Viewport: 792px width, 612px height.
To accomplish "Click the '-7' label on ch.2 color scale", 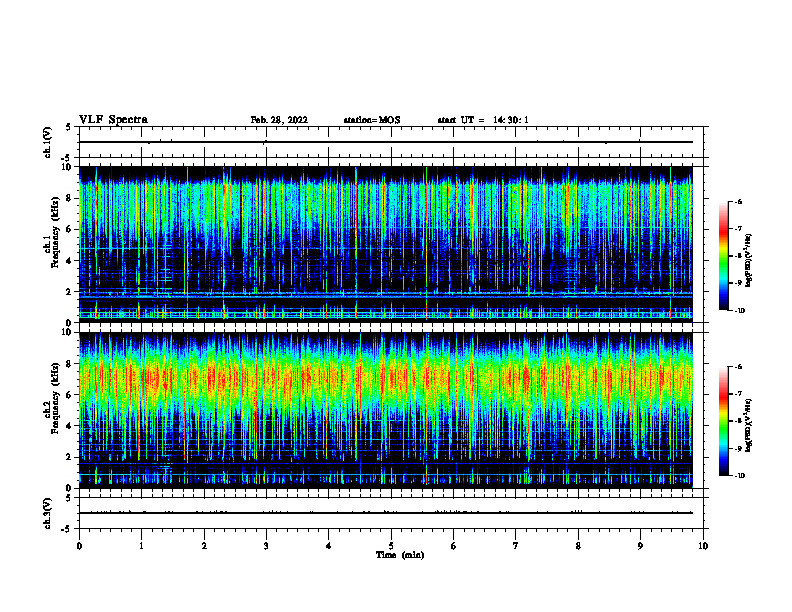I will tap(739, 394).
